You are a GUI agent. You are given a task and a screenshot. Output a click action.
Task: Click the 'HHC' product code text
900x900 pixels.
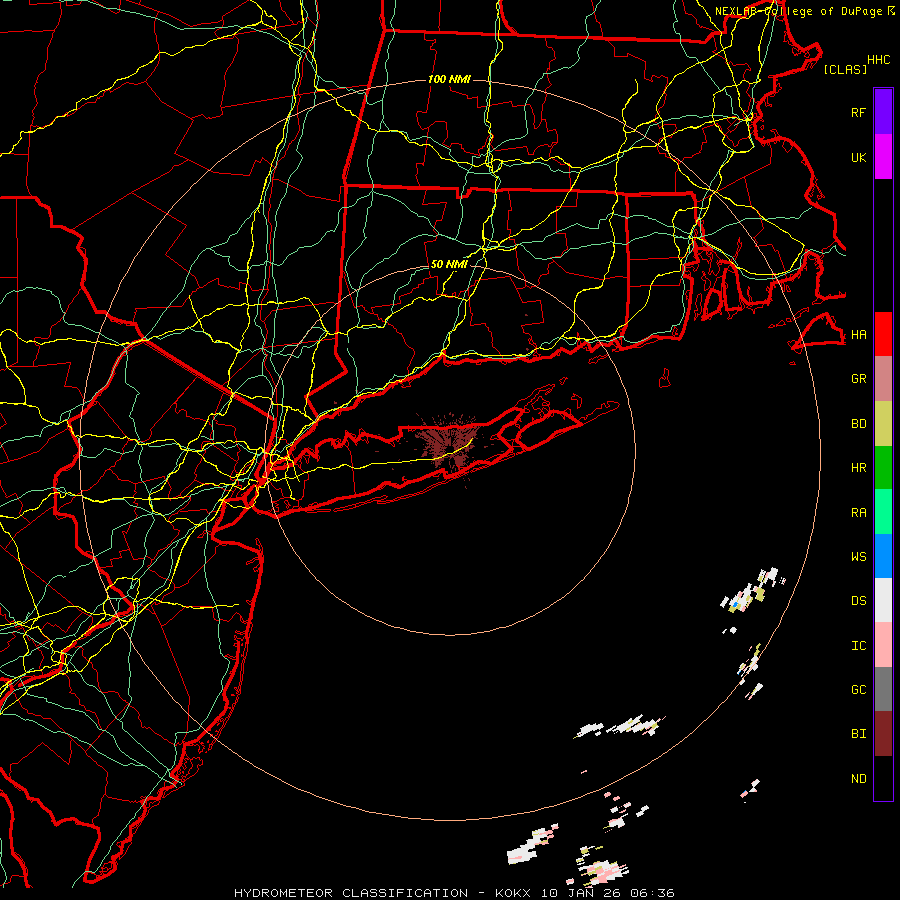(879, 60)
